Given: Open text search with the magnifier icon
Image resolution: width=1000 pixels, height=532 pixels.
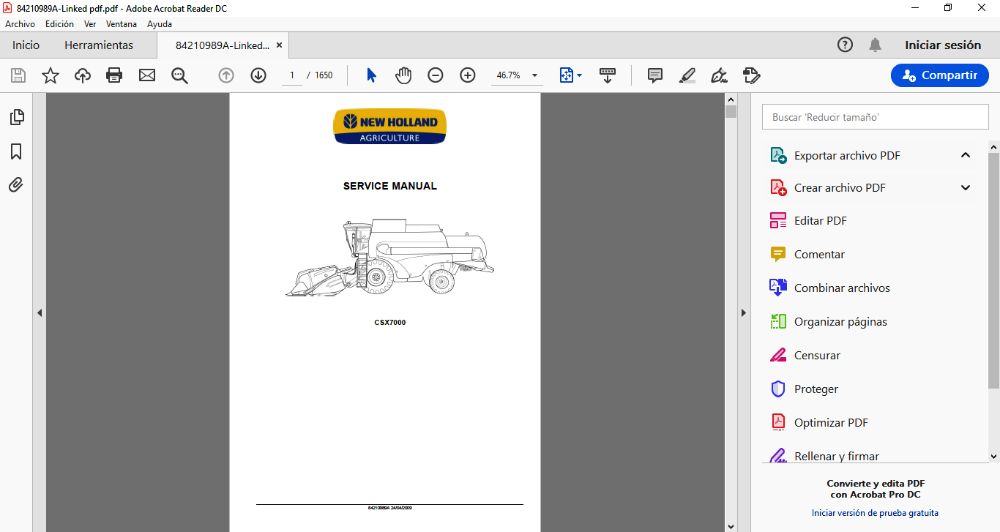Looking at the screenshot, I should [179, 75].
